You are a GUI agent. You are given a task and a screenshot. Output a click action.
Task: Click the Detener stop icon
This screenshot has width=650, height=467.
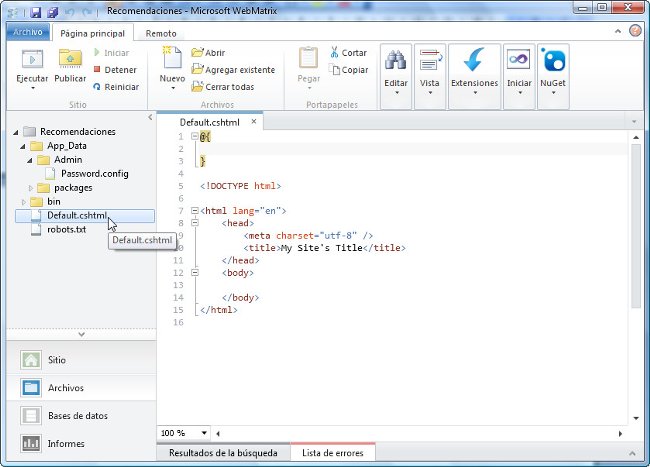click(x=96, y=70)
